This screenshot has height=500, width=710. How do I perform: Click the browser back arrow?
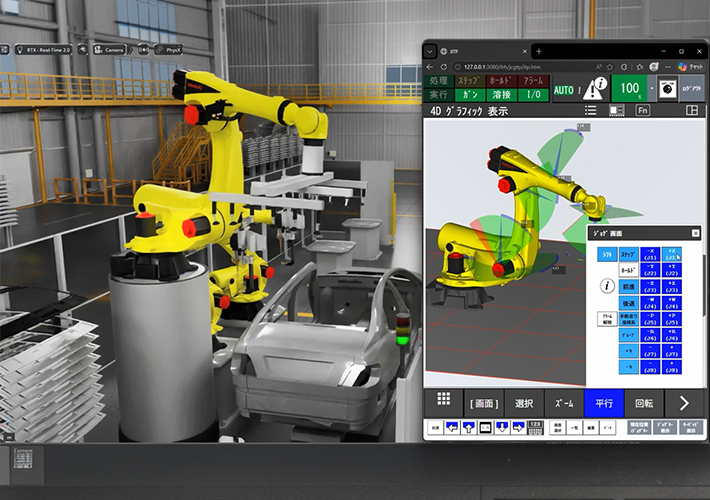pyautogui.click(x=430, y=67)
